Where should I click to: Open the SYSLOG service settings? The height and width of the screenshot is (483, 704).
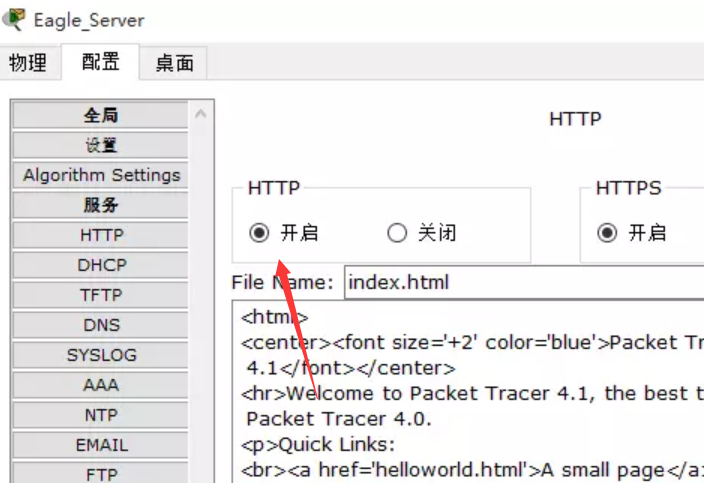pyautogui.click(x=101, y=355)
